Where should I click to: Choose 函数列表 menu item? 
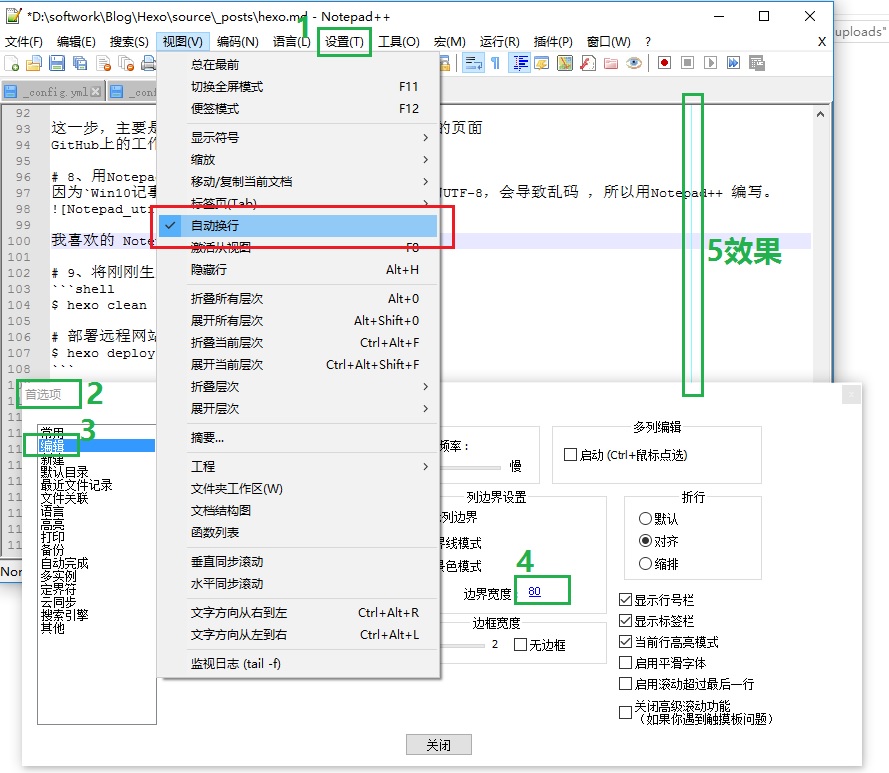pyautogui.click(x=298, y=533)
